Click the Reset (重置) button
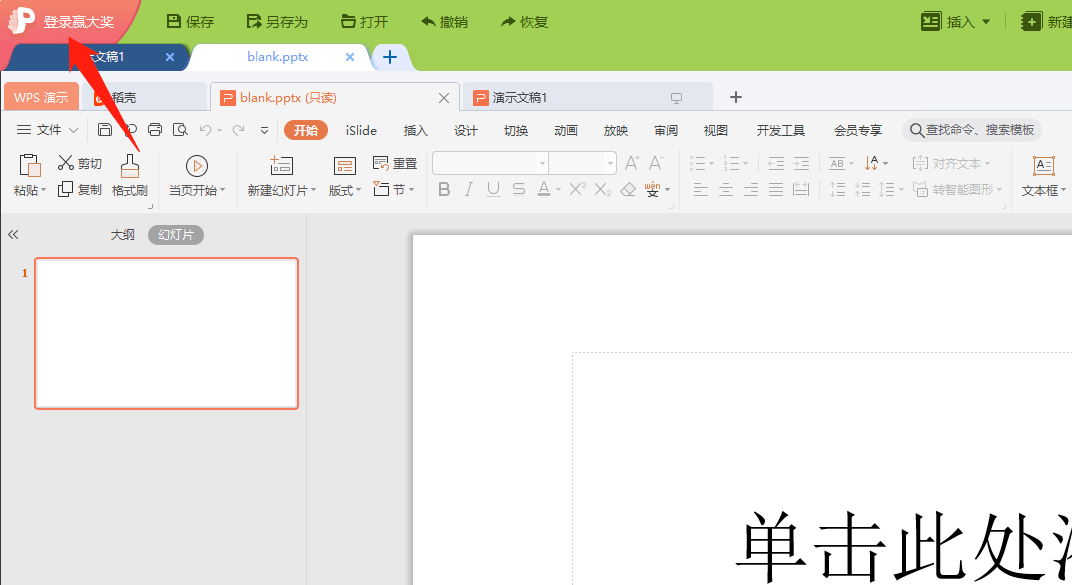Screen dimensions: 1072x585 395,163
